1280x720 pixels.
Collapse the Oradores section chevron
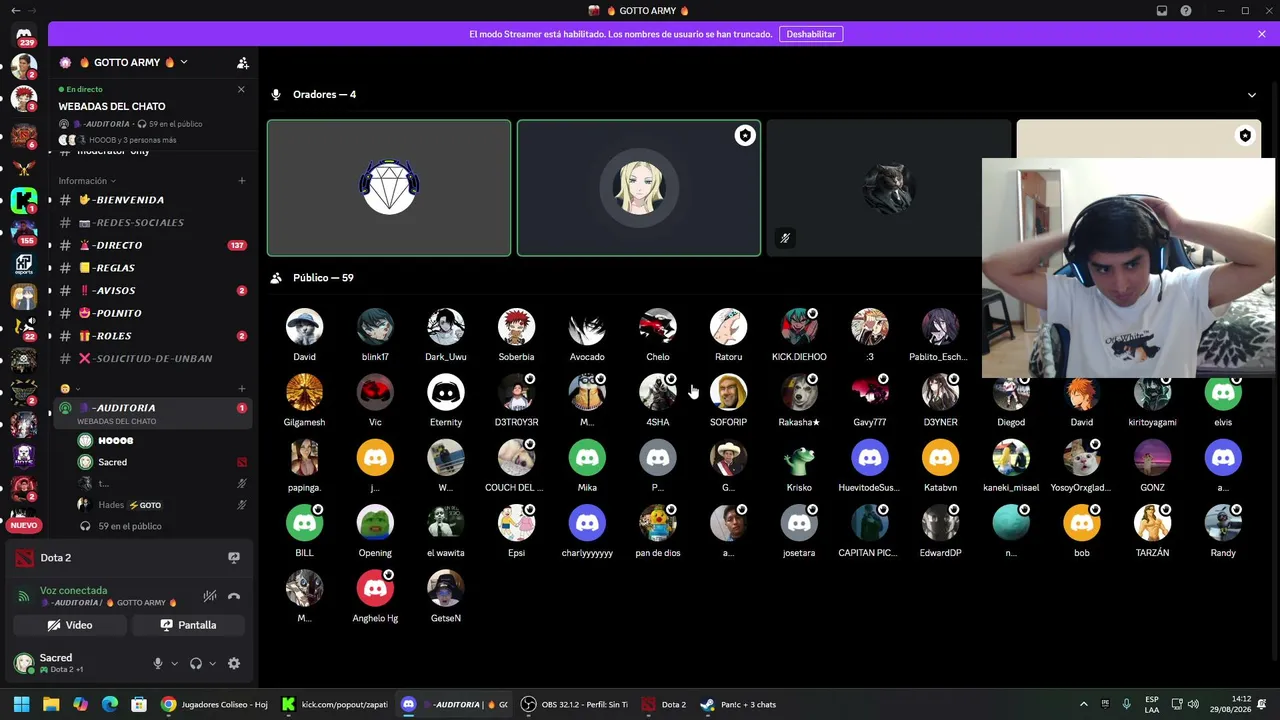[1252, 95]
